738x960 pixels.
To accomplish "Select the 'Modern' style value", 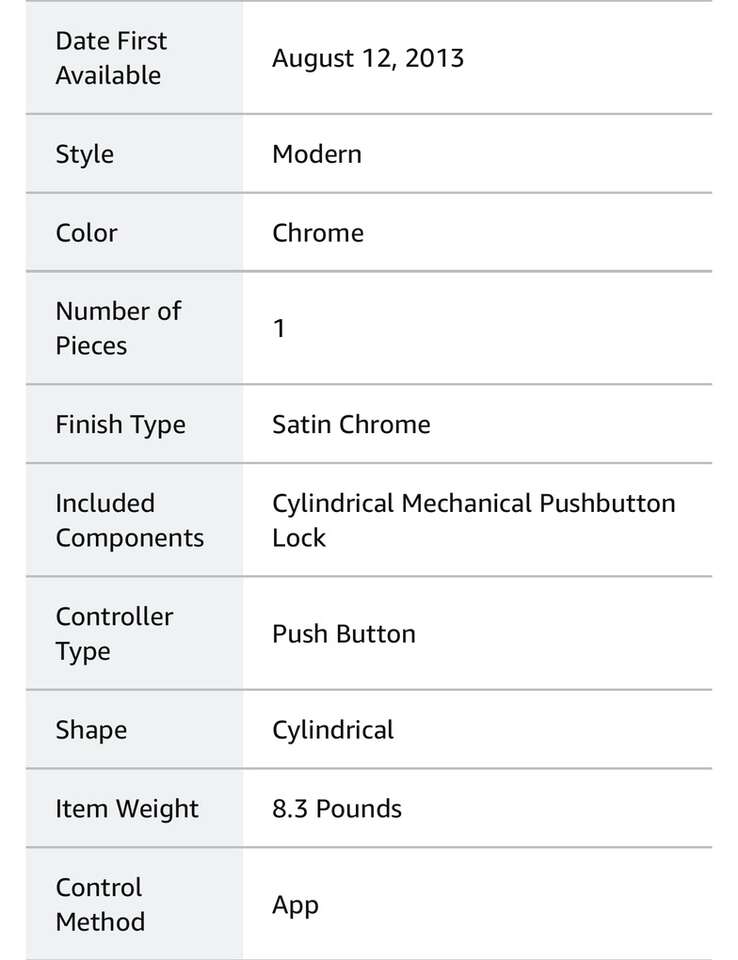I will point(316,155).
